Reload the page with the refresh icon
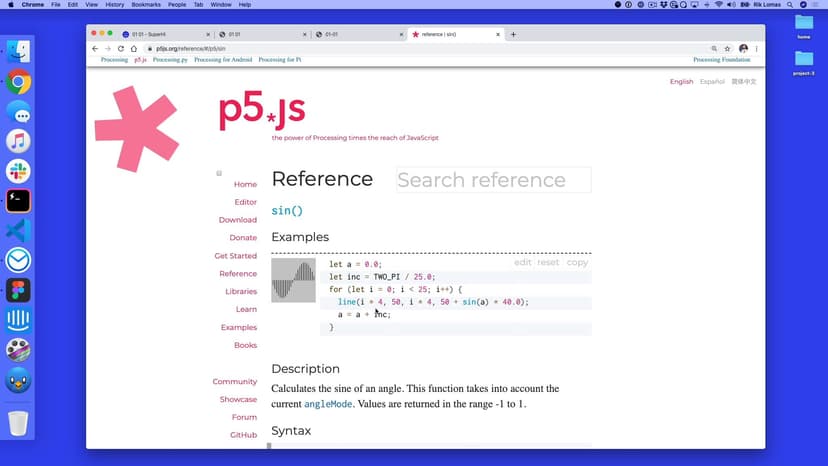 (x=120, y=48)
